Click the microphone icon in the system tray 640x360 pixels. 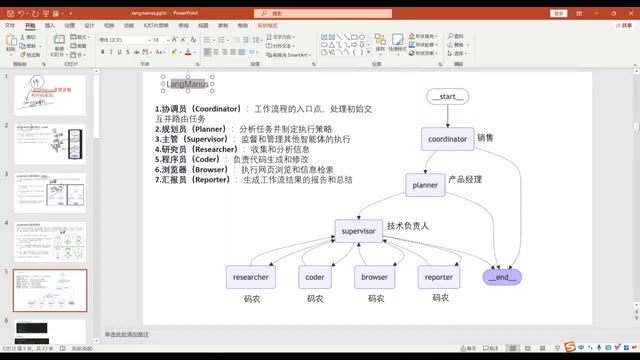pyautogui.click(x=599, y=347)
